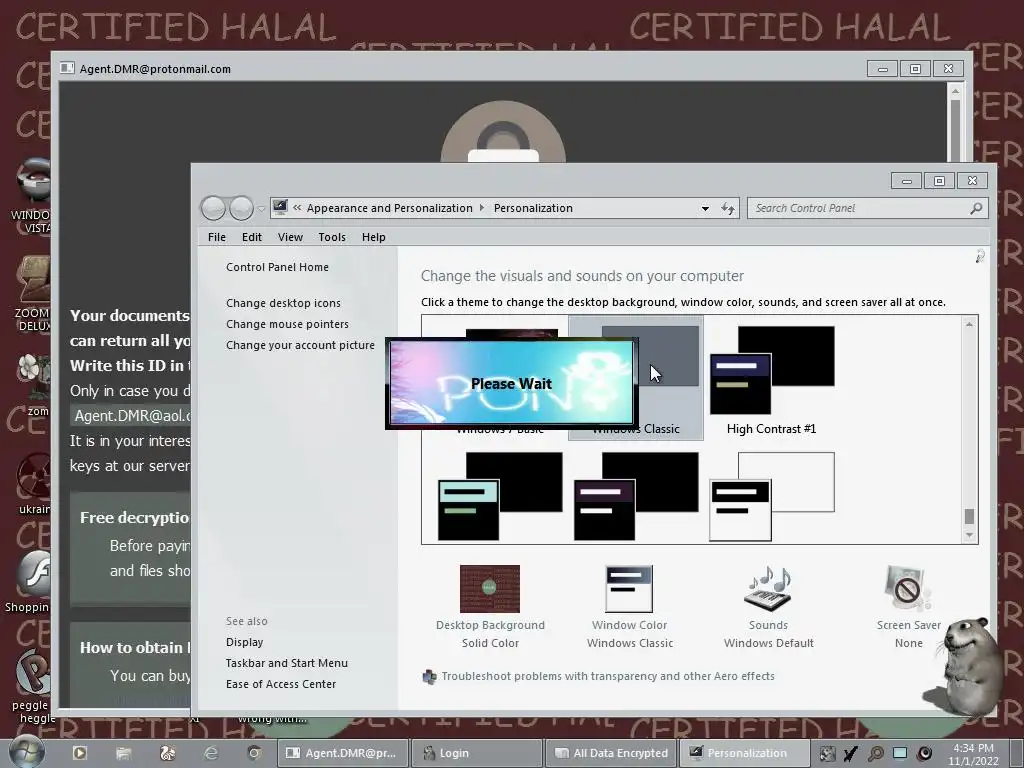This screenshot has width=1024, height=768.
Task: Open Window Color settings
Action: (x=630, y=607)
